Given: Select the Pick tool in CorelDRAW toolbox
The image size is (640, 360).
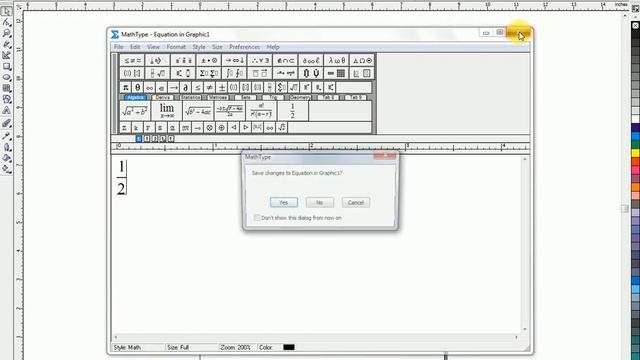Looking at the screenshot, I should pyautogui.click(x=6, y=11).
